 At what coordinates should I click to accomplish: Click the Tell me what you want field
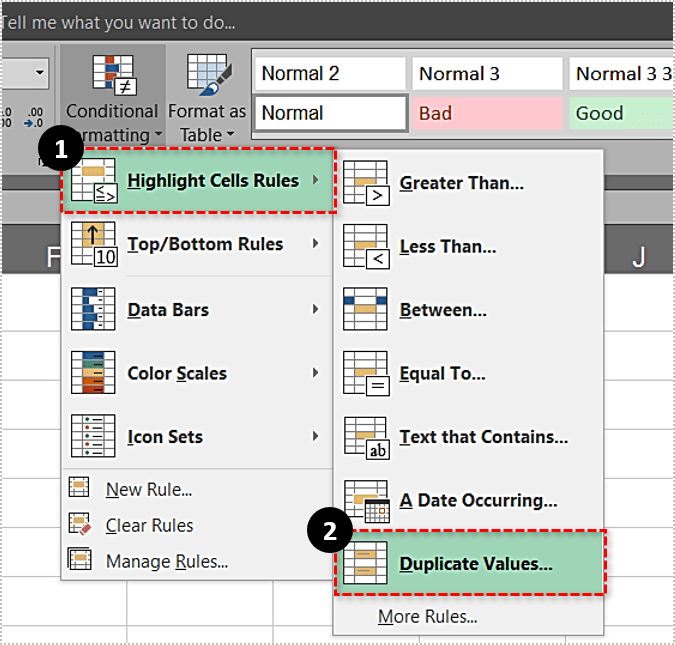pos(120,21)
